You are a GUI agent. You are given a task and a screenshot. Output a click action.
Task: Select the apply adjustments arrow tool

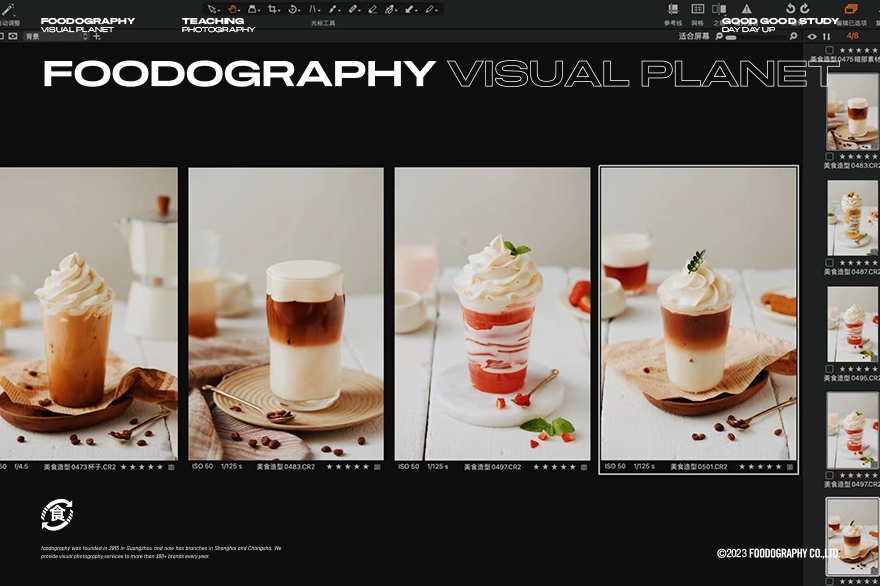pos(410,9)
